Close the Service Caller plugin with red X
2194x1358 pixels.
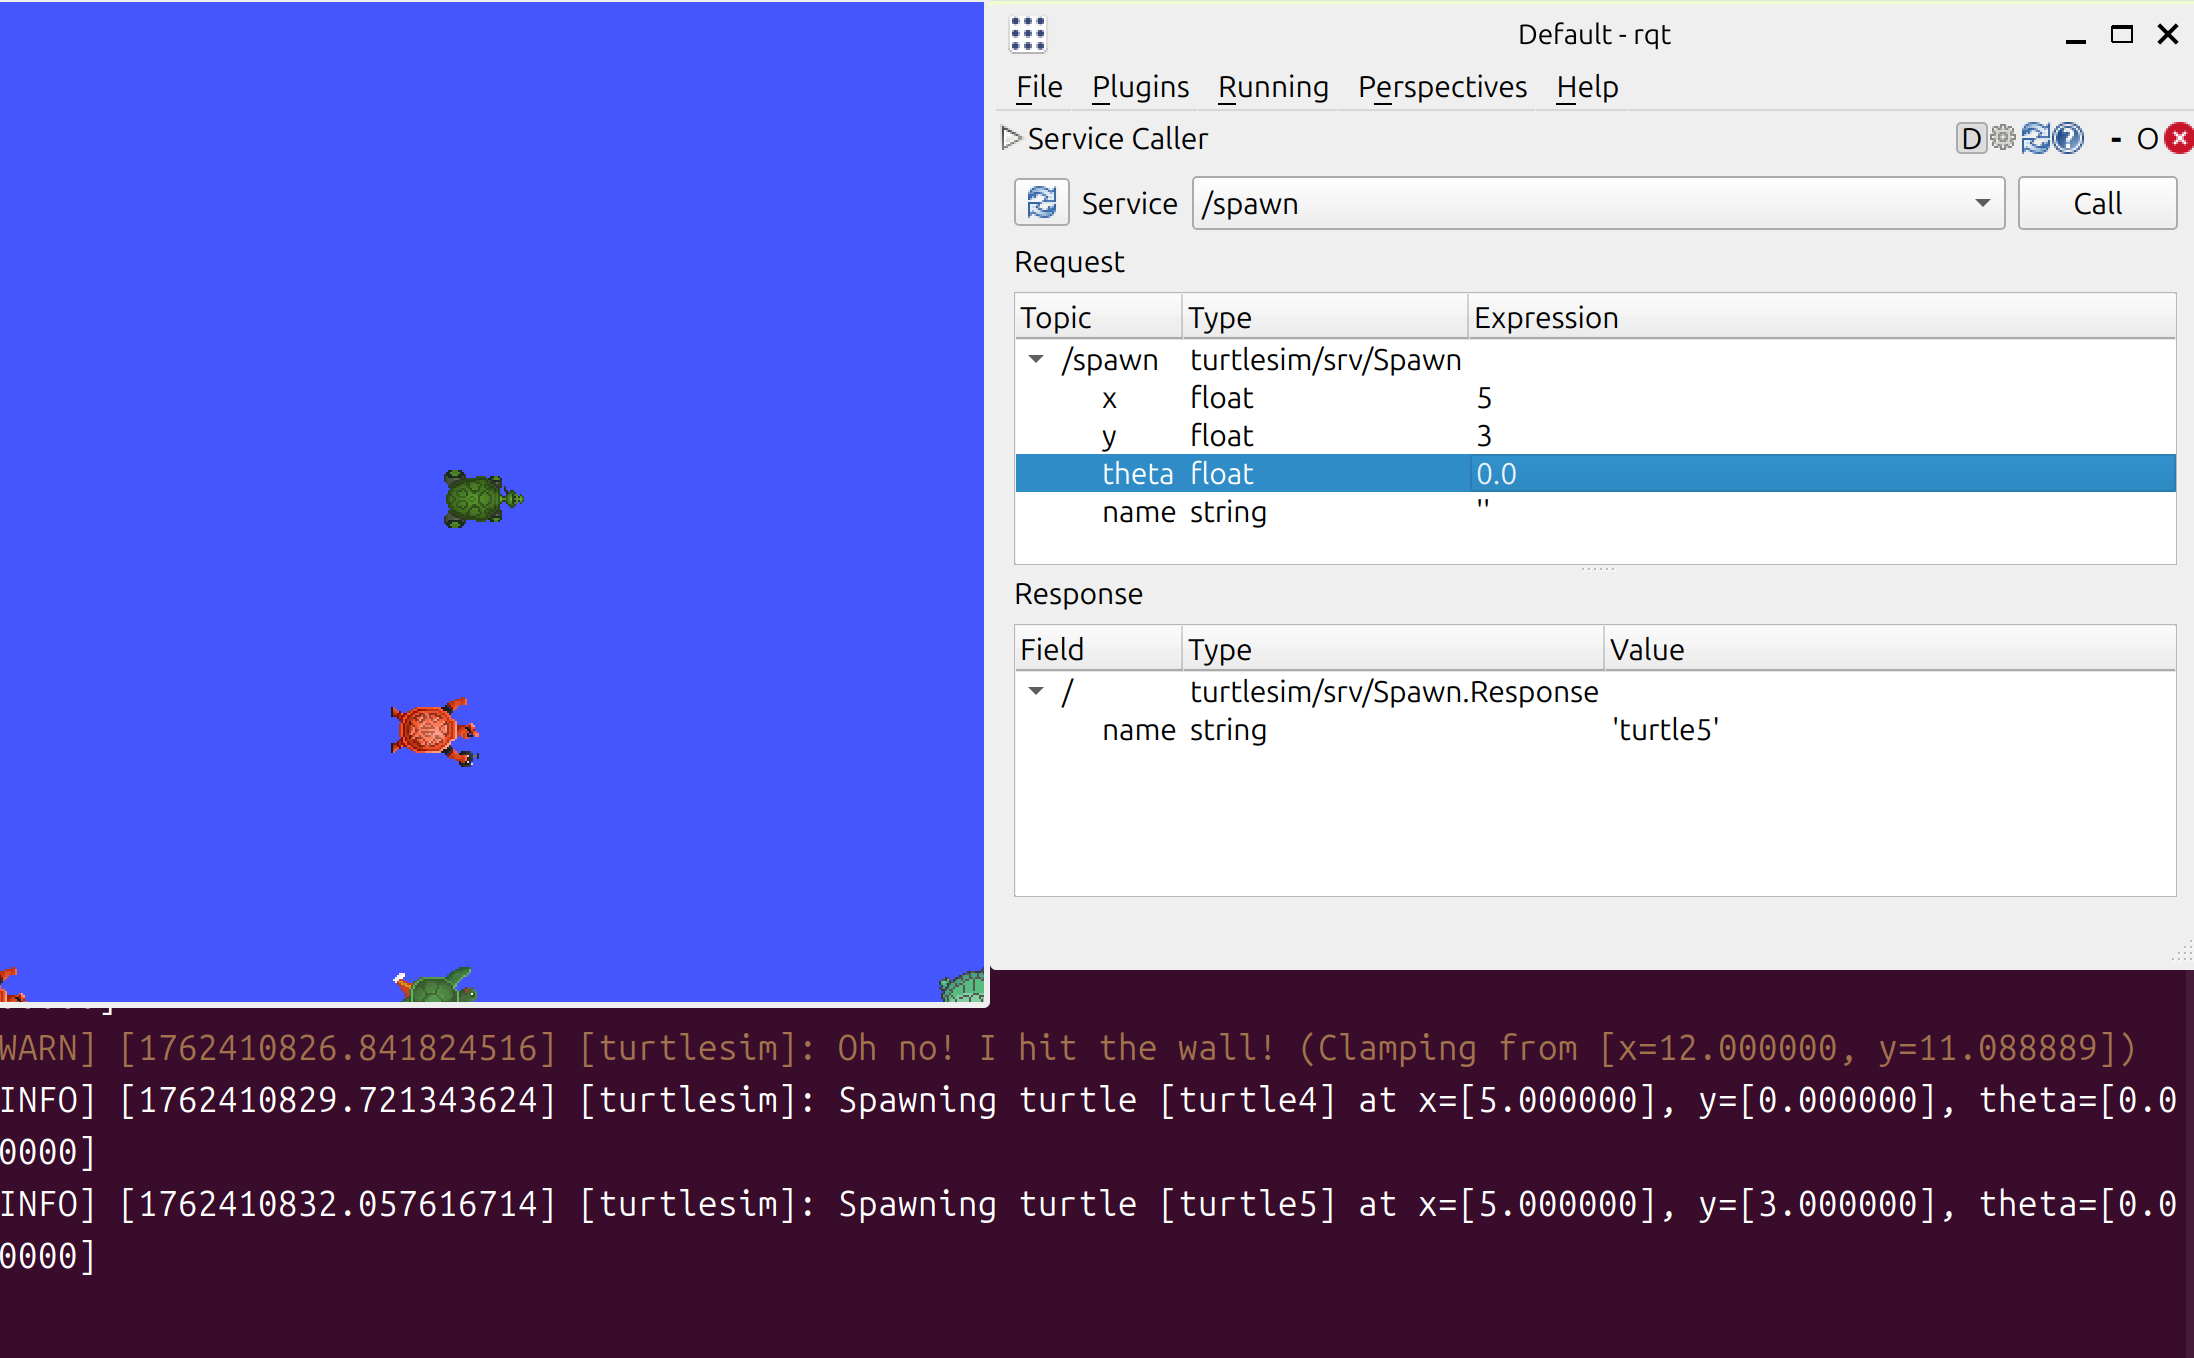[x=2179, y=138]
